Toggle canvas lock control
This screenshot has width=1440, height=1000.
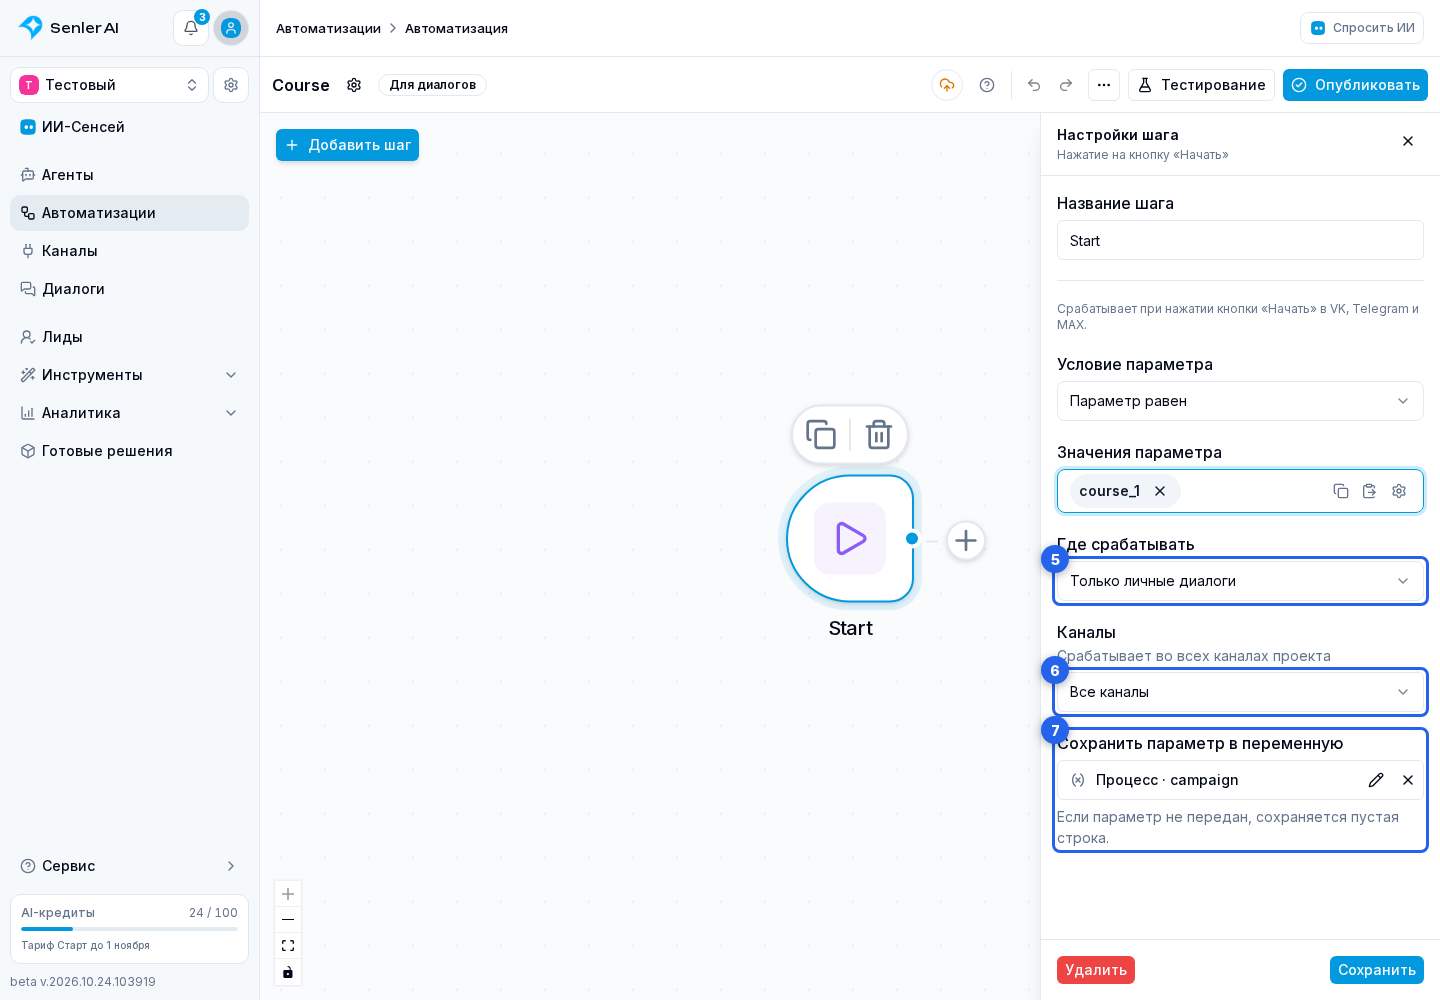[x=288, y=972]
